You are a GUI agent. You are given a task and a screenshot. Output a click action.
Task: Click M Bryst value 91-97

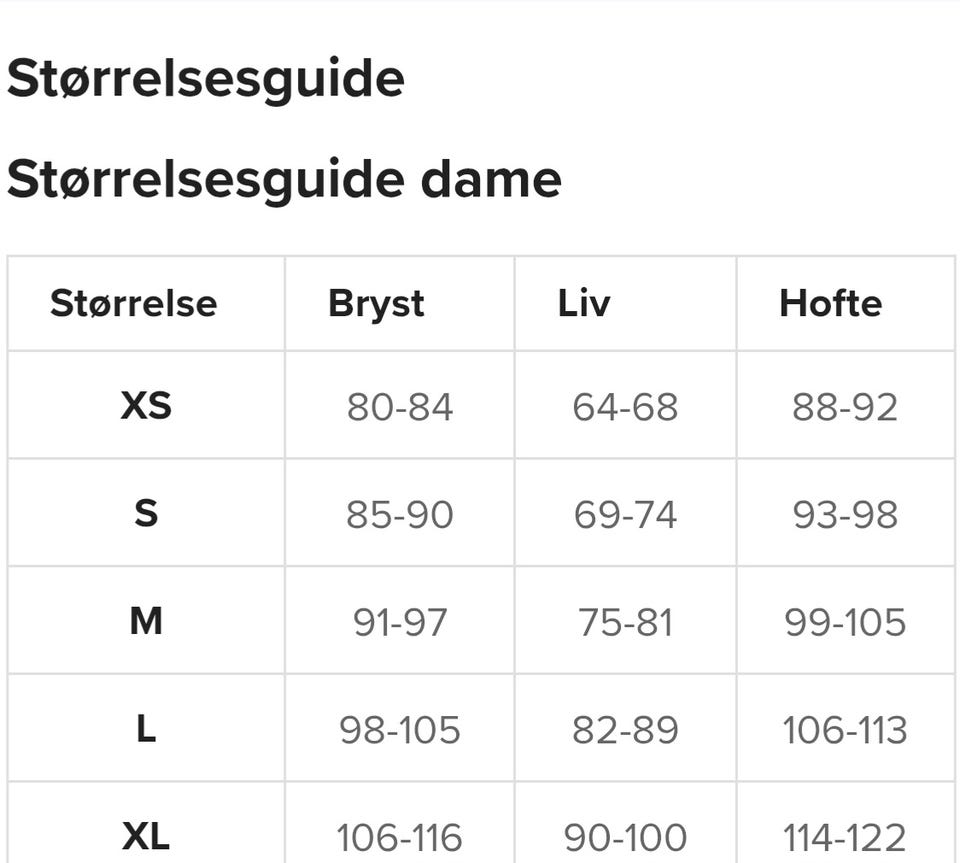[x=400, y=622]
